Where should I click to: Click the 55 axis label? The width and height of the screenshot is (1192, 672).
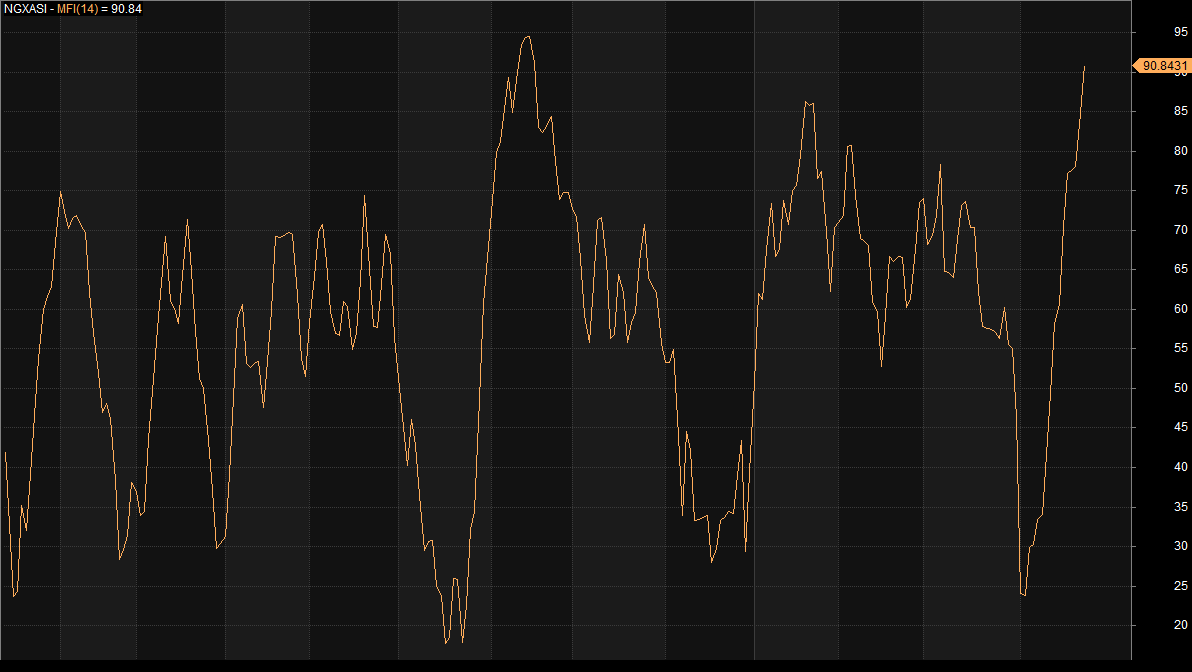coord(1180,348)
